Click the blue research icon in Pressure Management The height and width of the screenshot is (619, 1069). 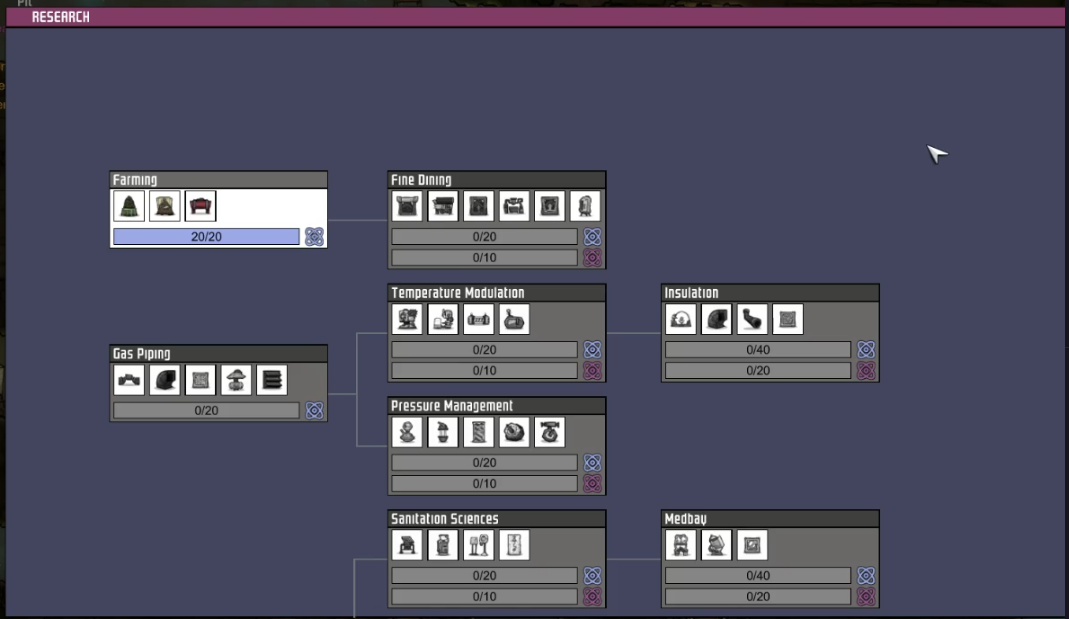[x=592, y=463]
